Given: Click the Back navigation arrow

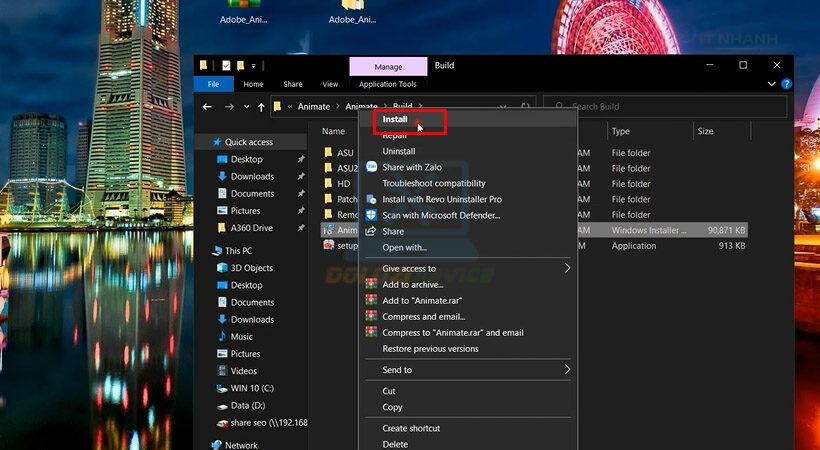Looking at the screenshot, I should point(207,107).
